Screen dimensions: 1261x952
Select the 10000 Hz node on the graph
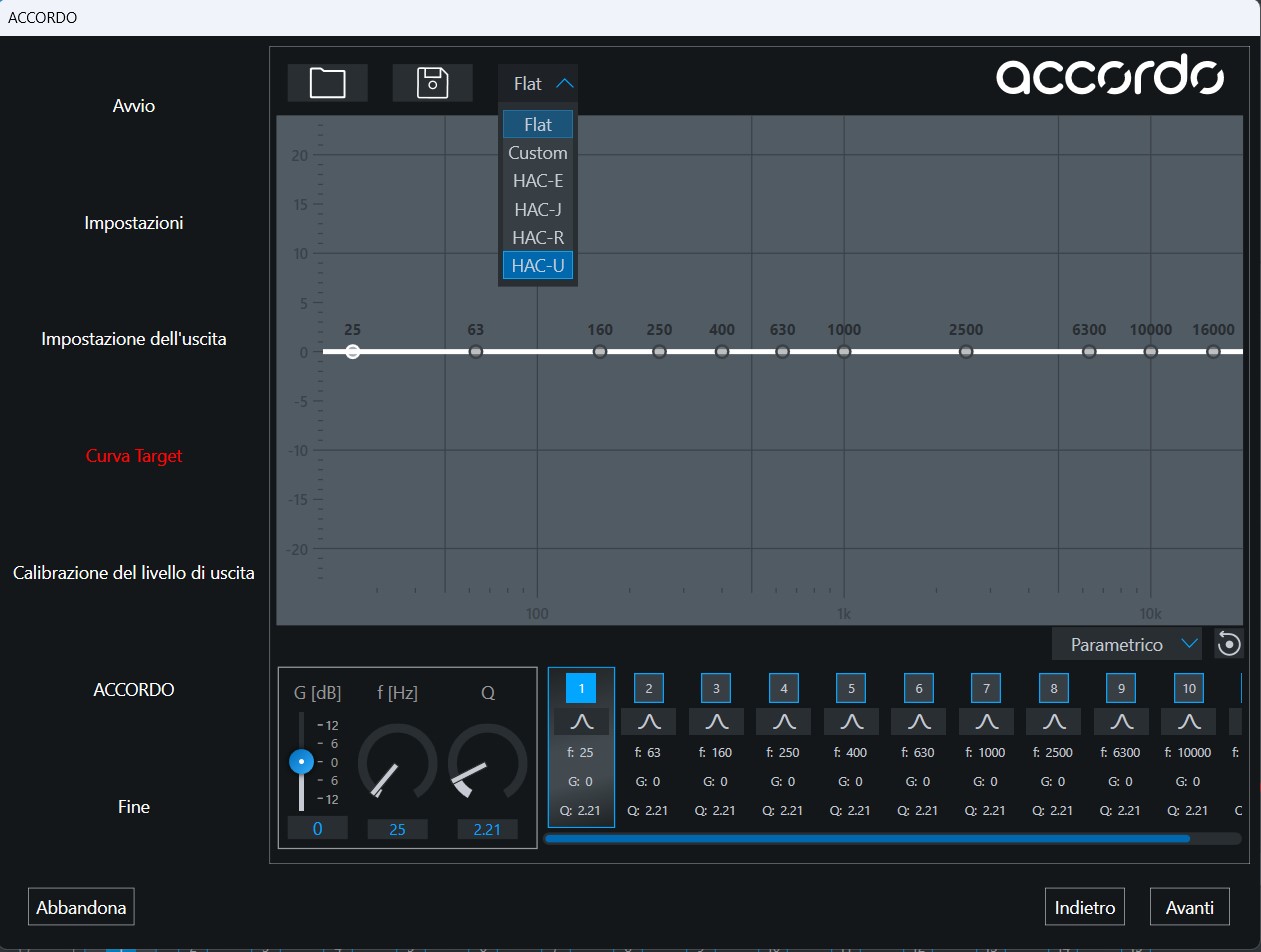pos(1151,351)
